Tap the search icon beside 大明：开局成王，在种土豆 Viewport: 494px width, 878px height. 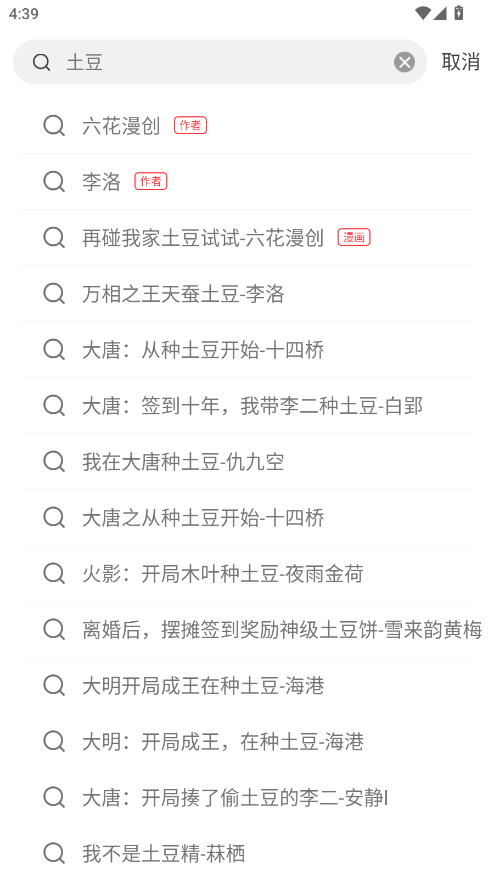click(x=54, y=742)
